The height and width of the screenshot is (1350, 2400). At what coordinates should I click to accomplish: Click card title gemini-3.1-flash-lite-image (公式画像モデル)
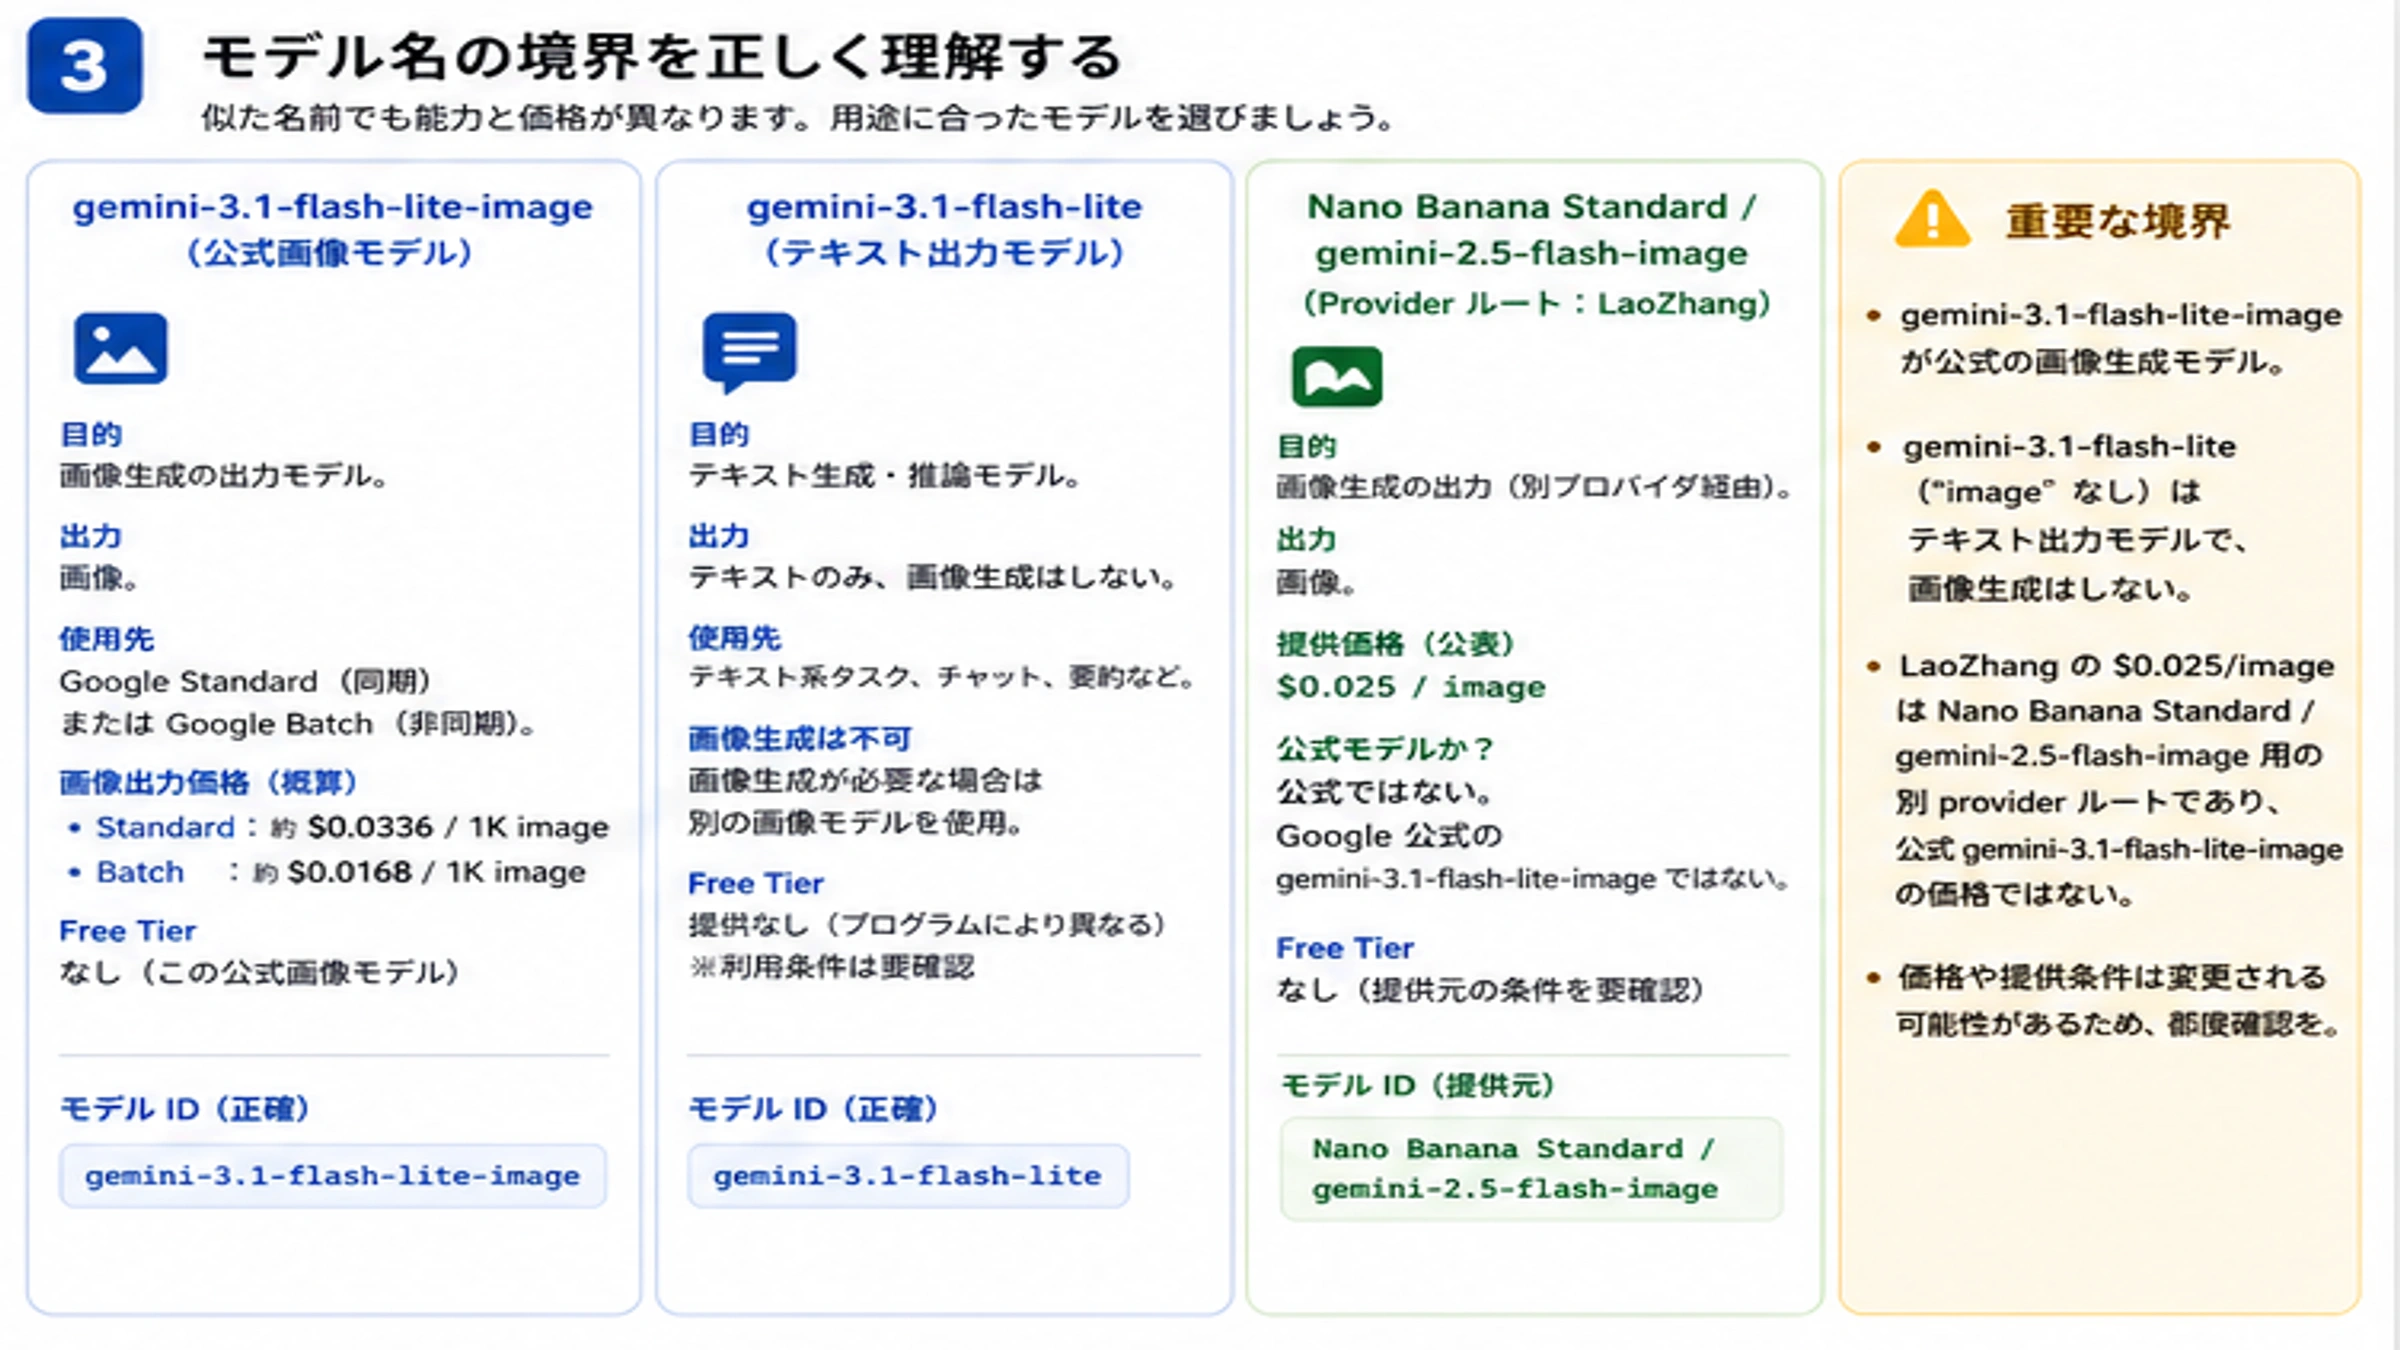(332, 229)
